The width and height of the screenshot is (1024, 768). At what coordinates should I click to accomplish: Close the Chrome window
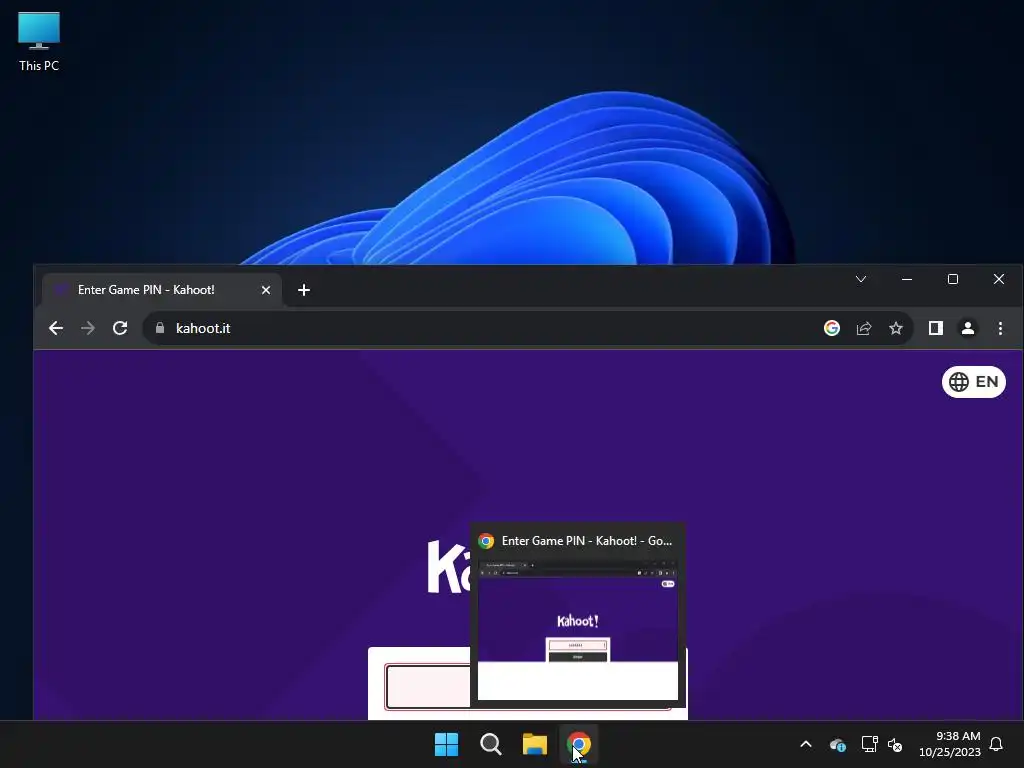tap(999, 279)
